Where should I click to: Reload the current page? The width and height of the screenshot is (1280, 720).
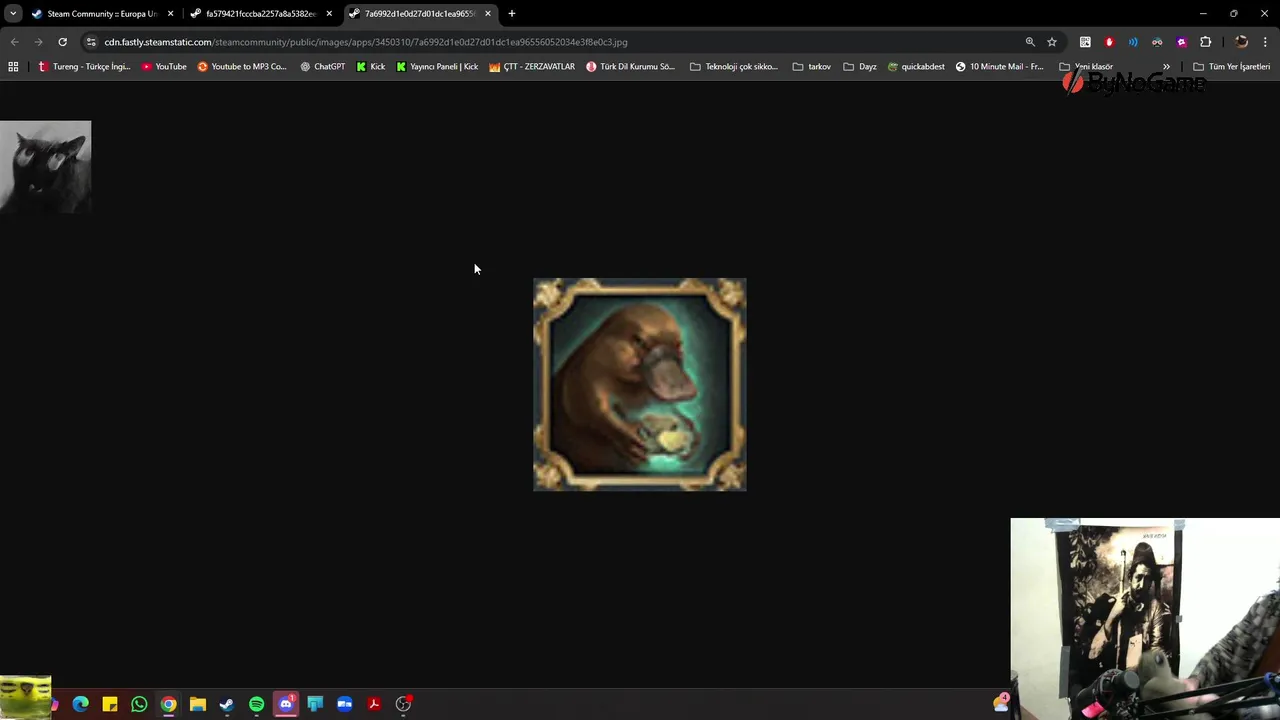(x=62, y=42)
